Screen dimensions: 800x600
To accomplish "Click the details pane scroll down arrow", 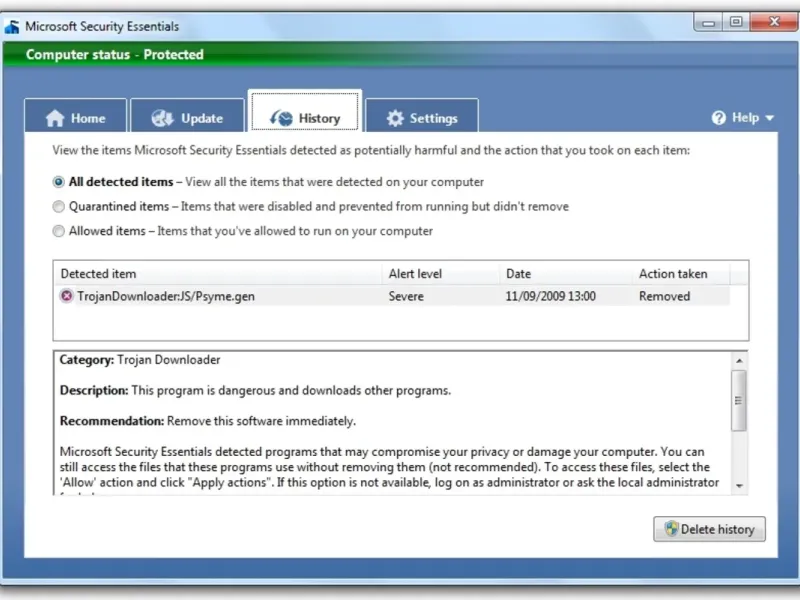I will pos(739,486).
